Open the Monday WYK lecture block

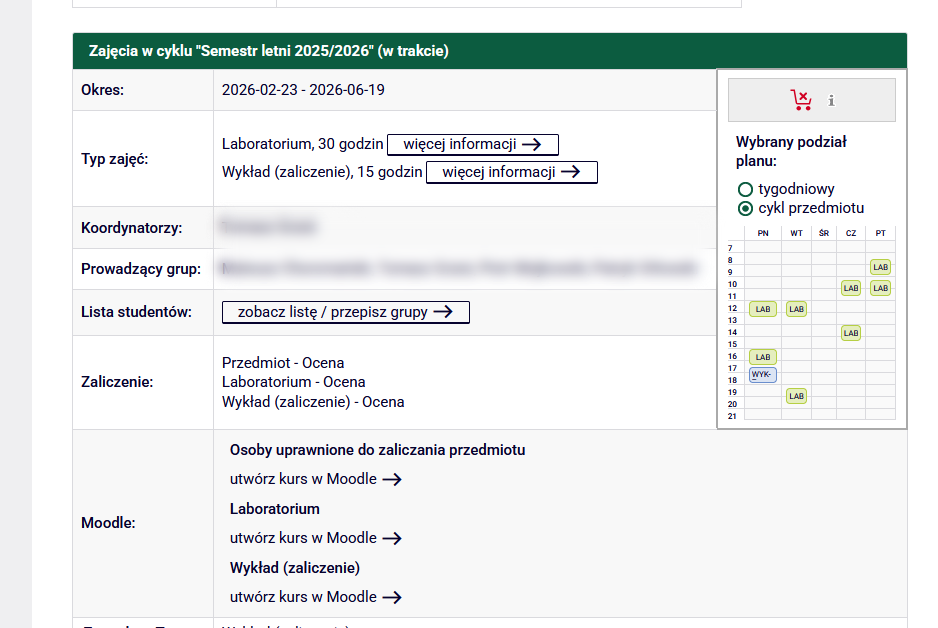[763, 375]
